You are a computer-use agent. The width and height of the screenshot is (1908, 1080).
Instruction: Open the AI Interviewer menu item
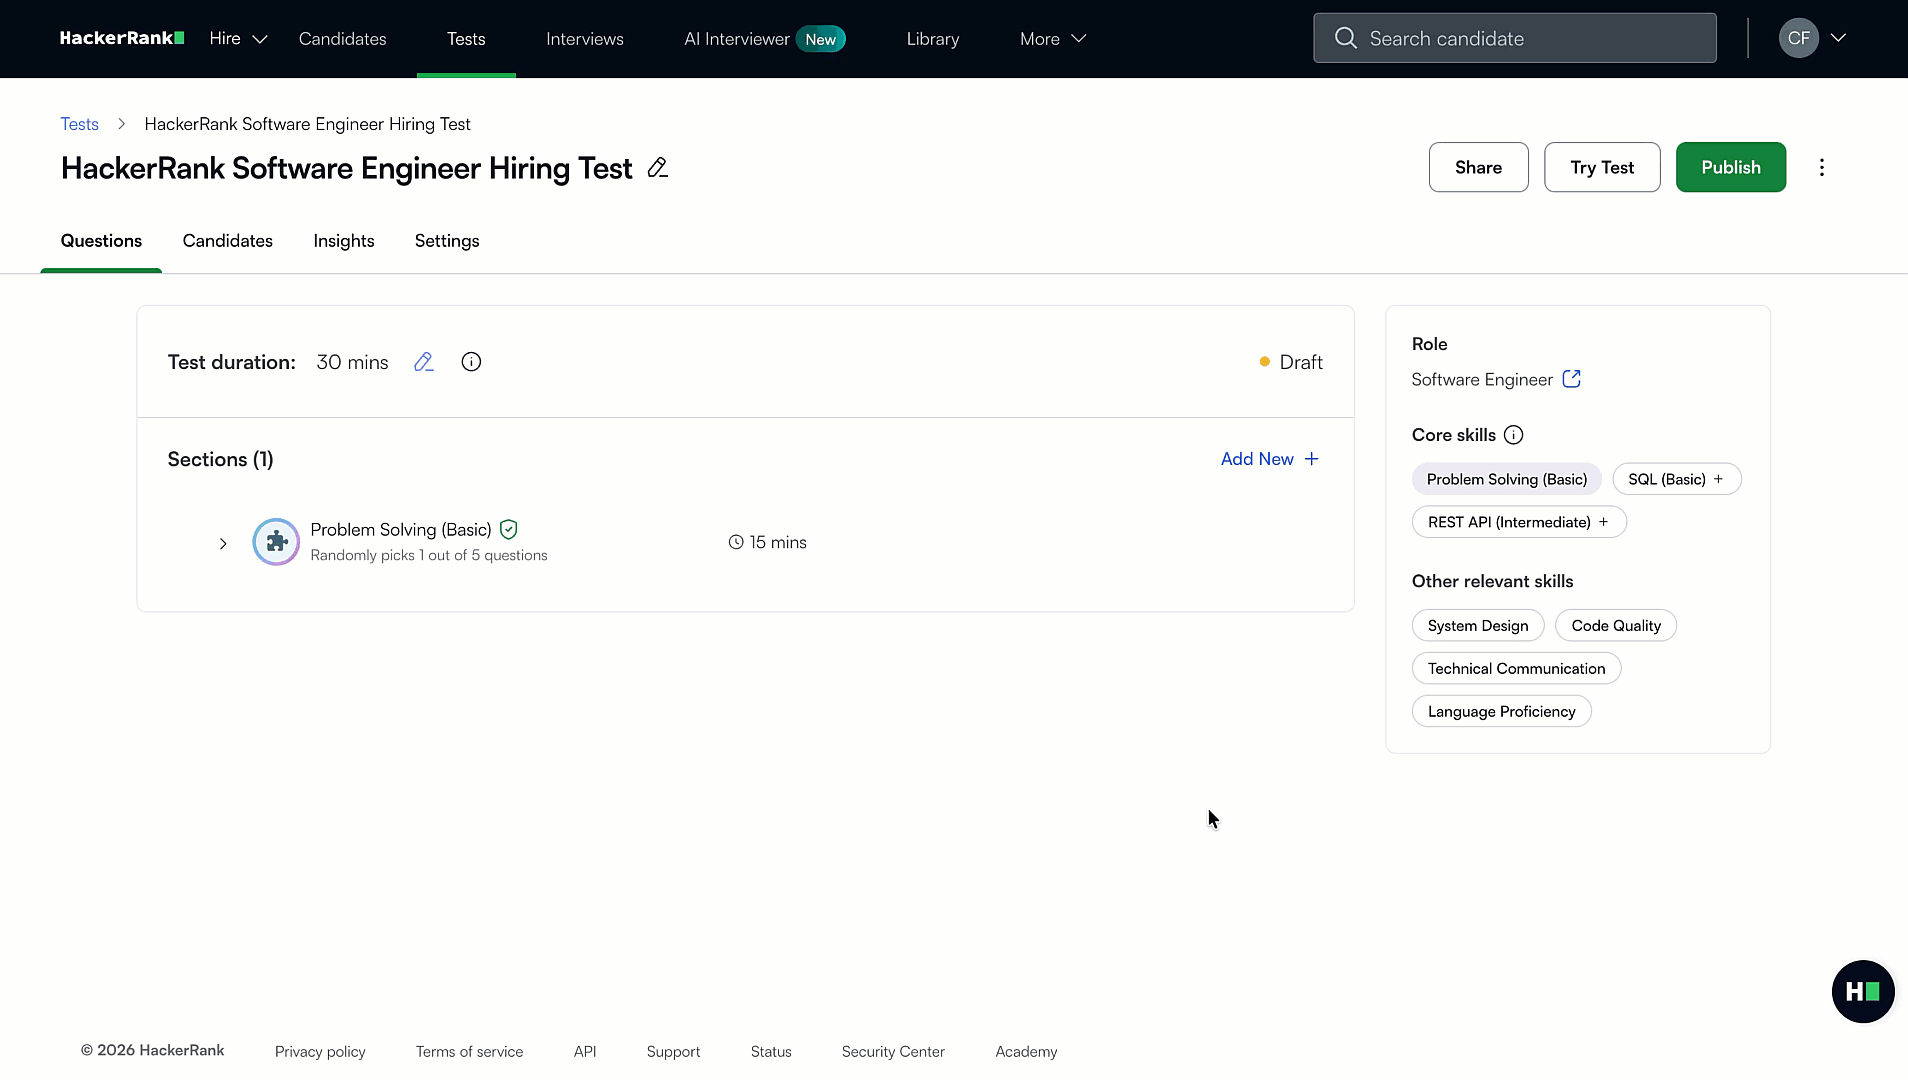coord(735,38)
